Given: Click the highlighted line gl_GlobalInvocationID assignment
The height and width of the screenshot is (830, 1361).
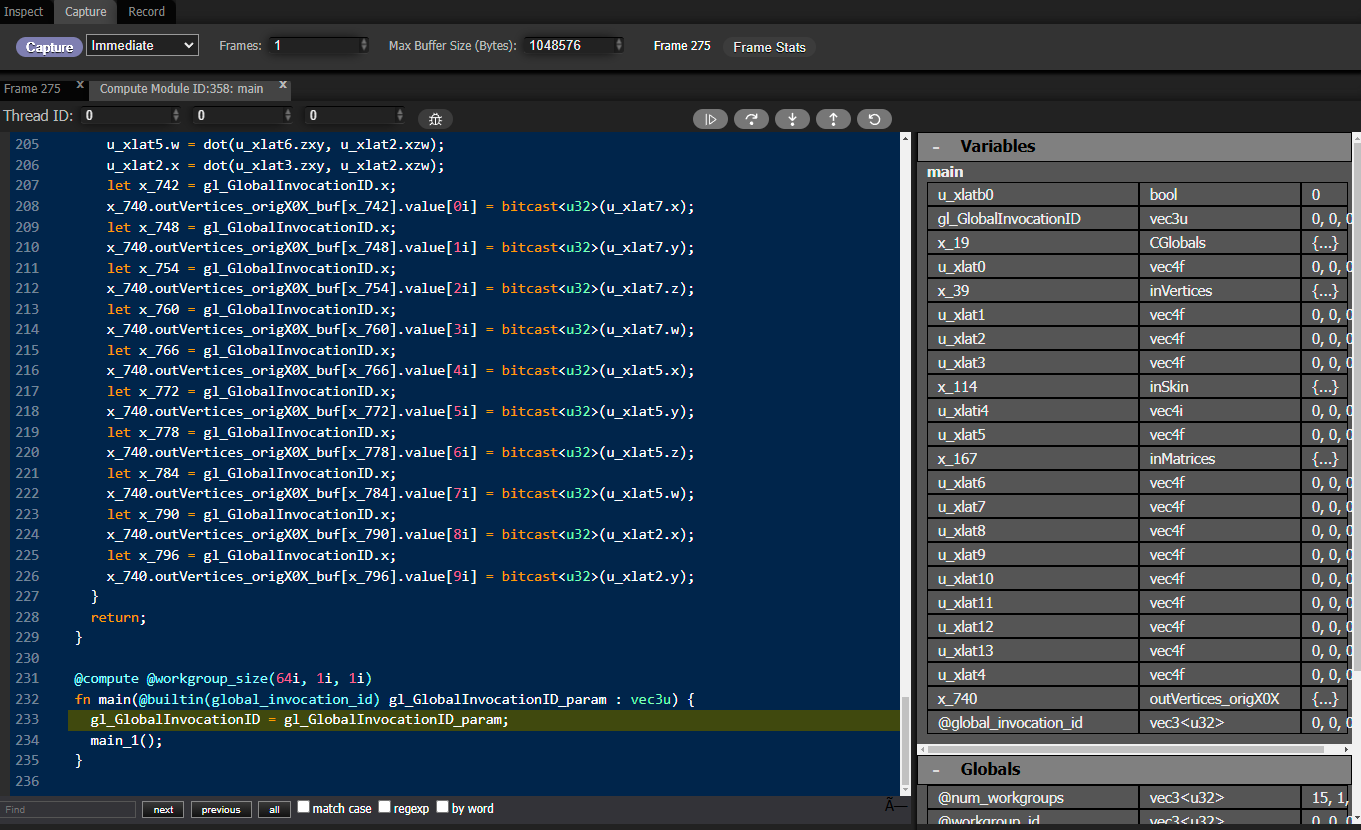Looking at the screenshot, I should (299, 720).
